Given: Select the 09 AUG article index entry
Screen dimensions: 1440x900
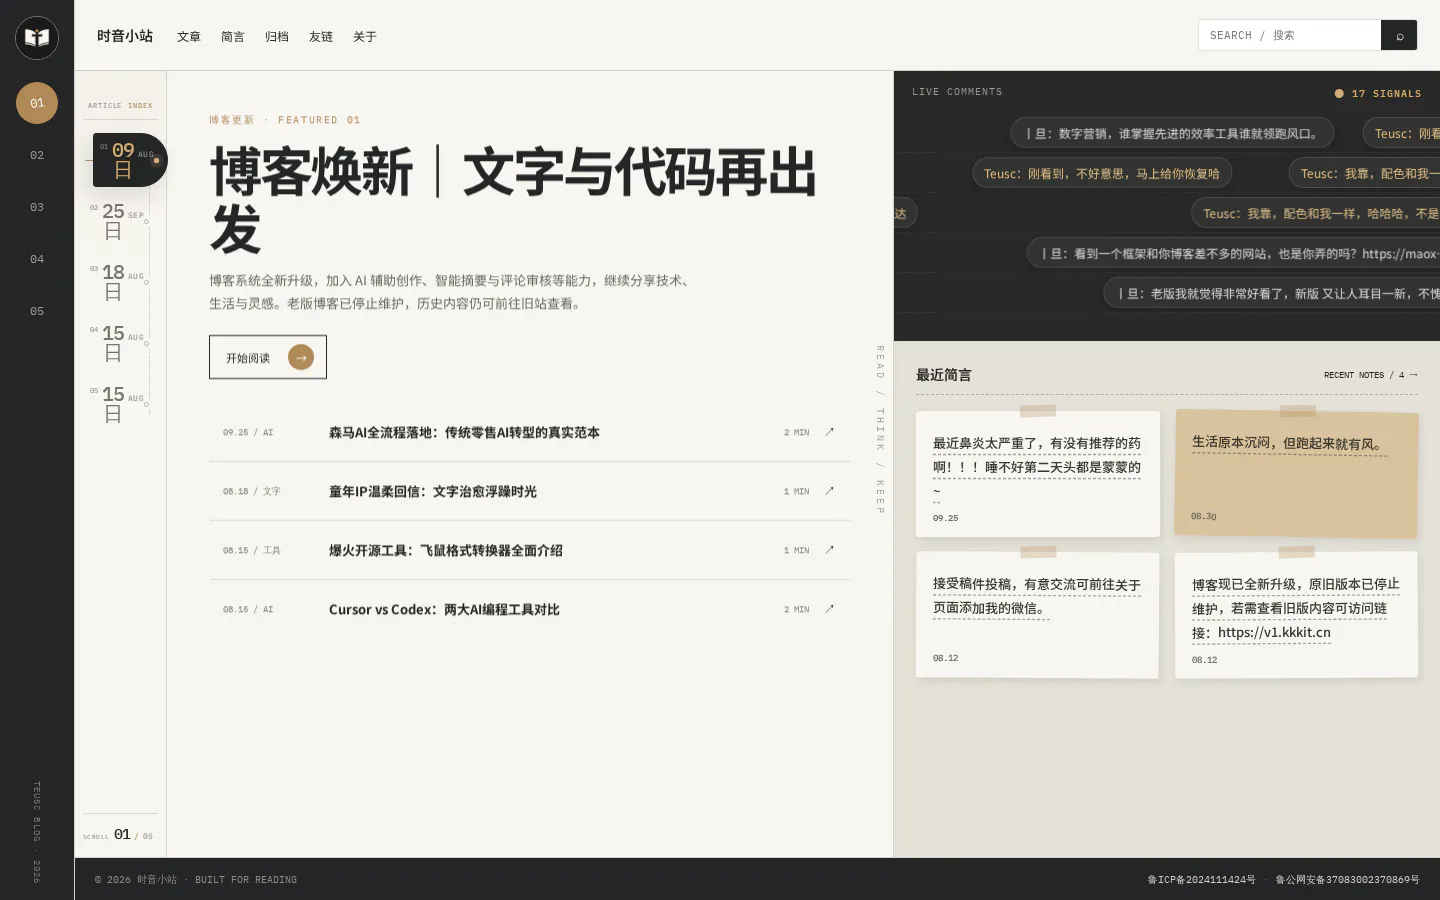Looking at the screenshot, I should (x=129, y=160).
